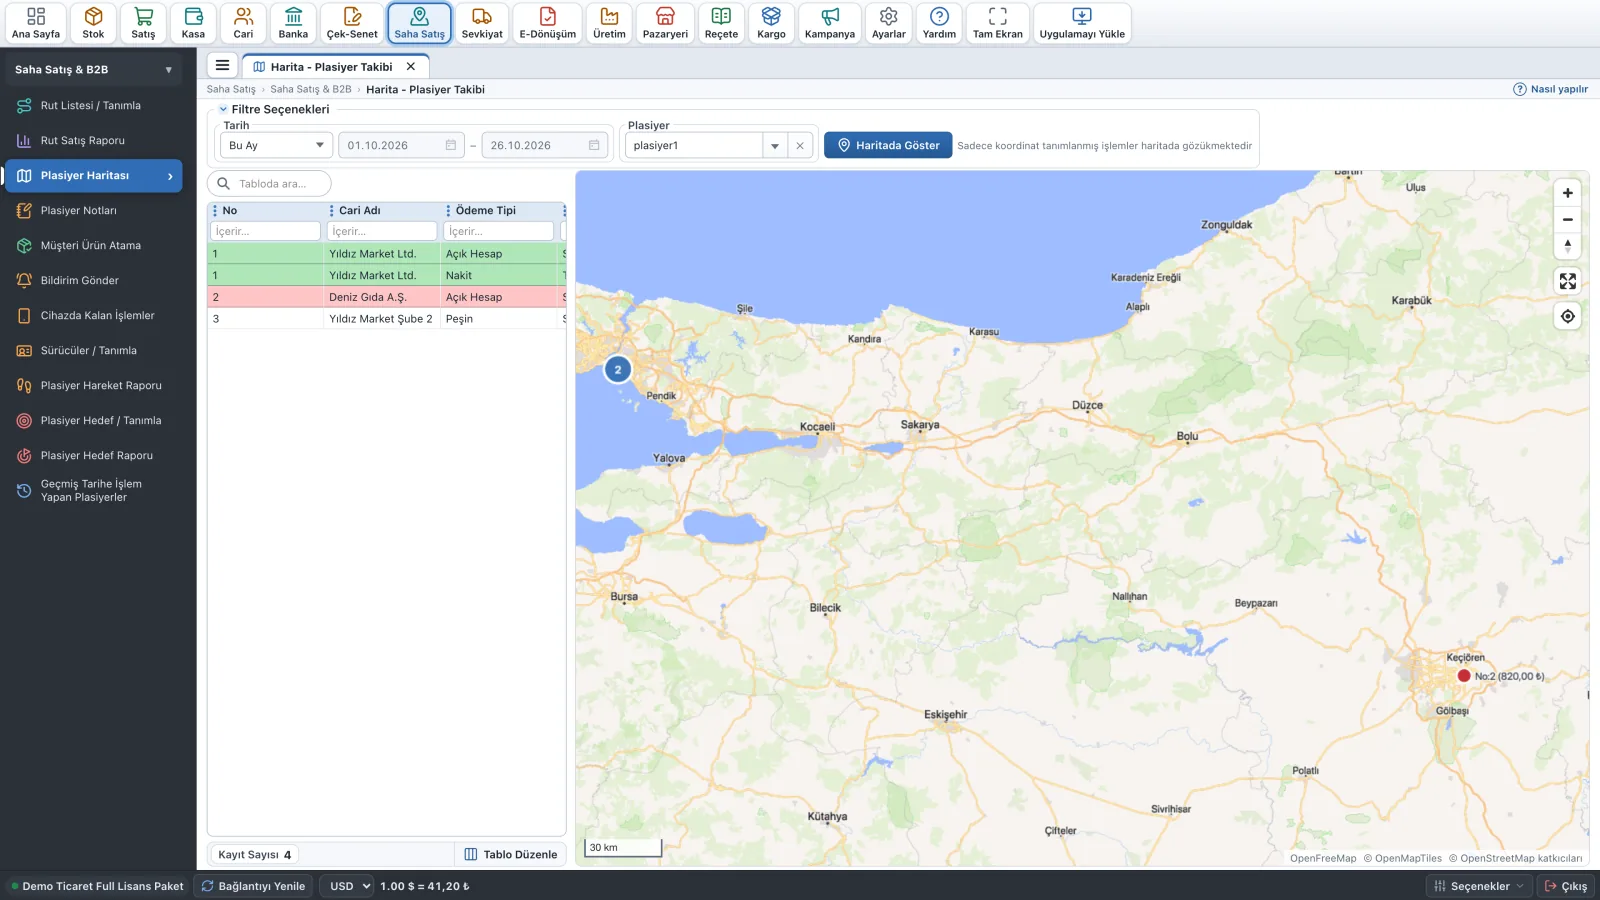Toggle the hamburger sidebar menu
Viewport: 1600px width, 900px height.
coord(222,66)
